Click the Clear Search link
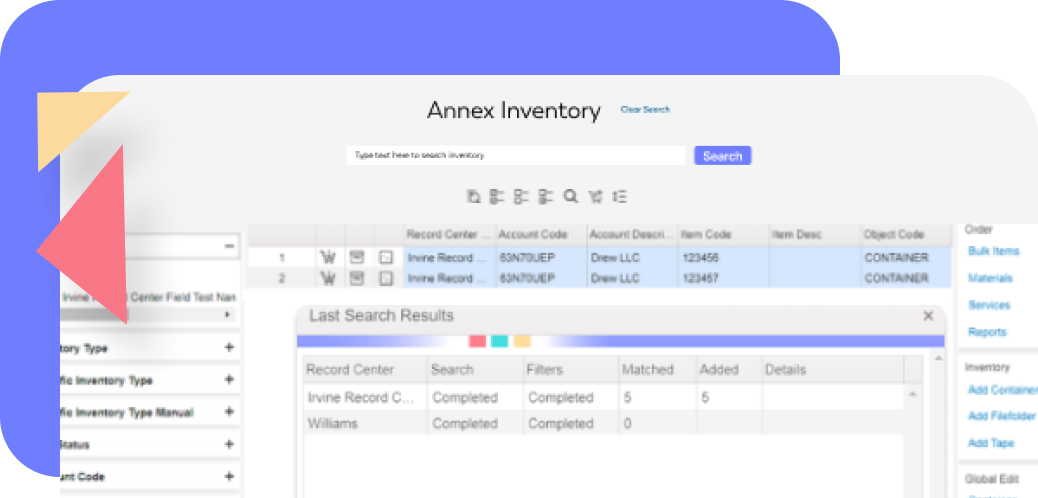This screenshot has height=498, width=1038. (645, 109)
